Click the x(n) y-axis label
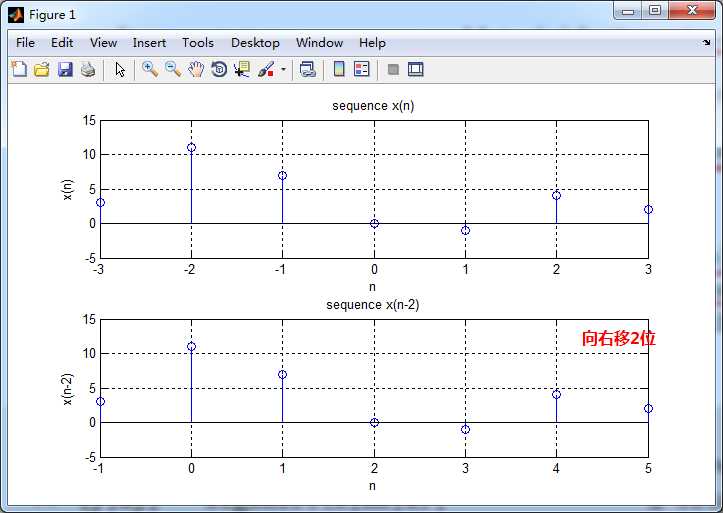The height and width of the screenshot is (513, 723). 67,189
